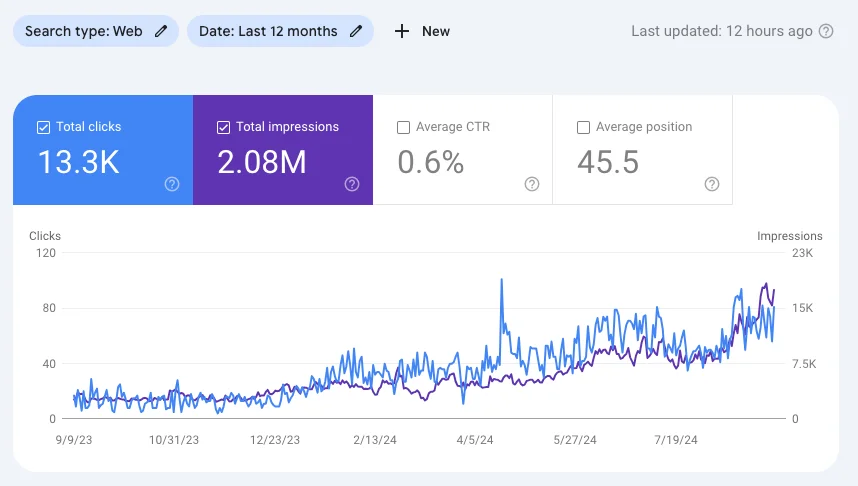
Task: Open the help icon in Average CTR card
Action: pyautogui.click(x=532, y=184)
